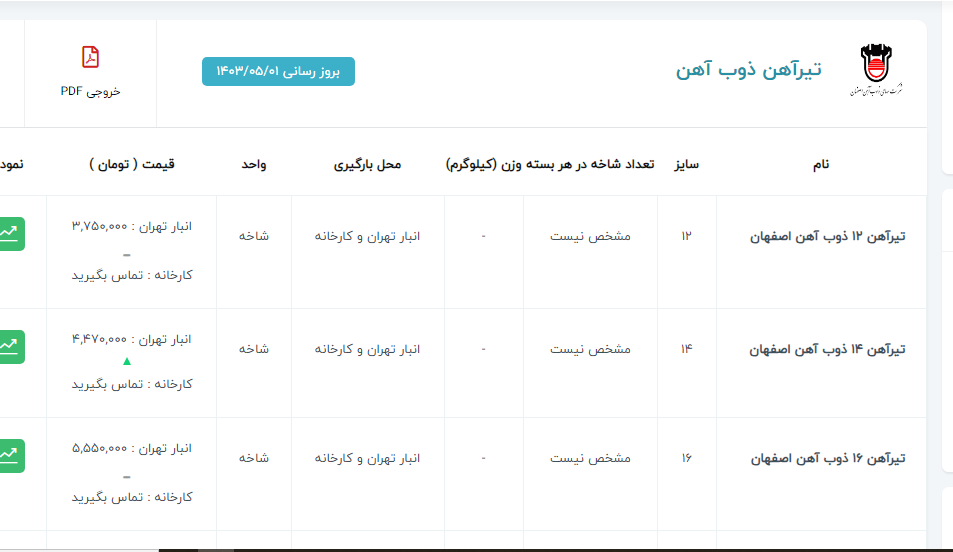Click the خروجی PDF label

pos(90,91)
